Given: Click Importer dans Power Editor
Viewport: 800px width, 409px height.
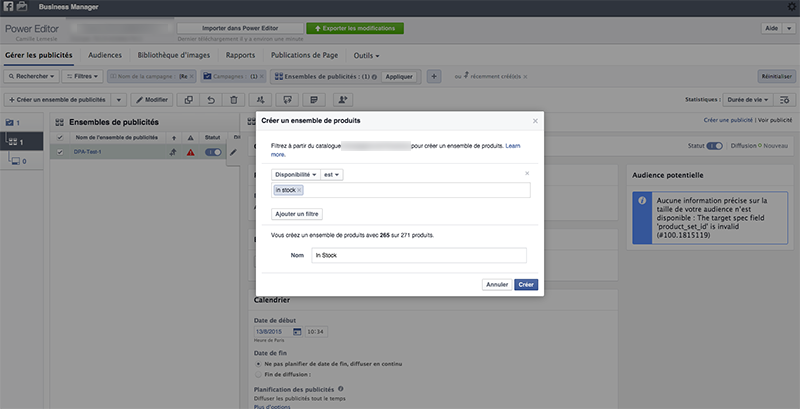Looking at the screenshot, I should click(x=240, y=28).
